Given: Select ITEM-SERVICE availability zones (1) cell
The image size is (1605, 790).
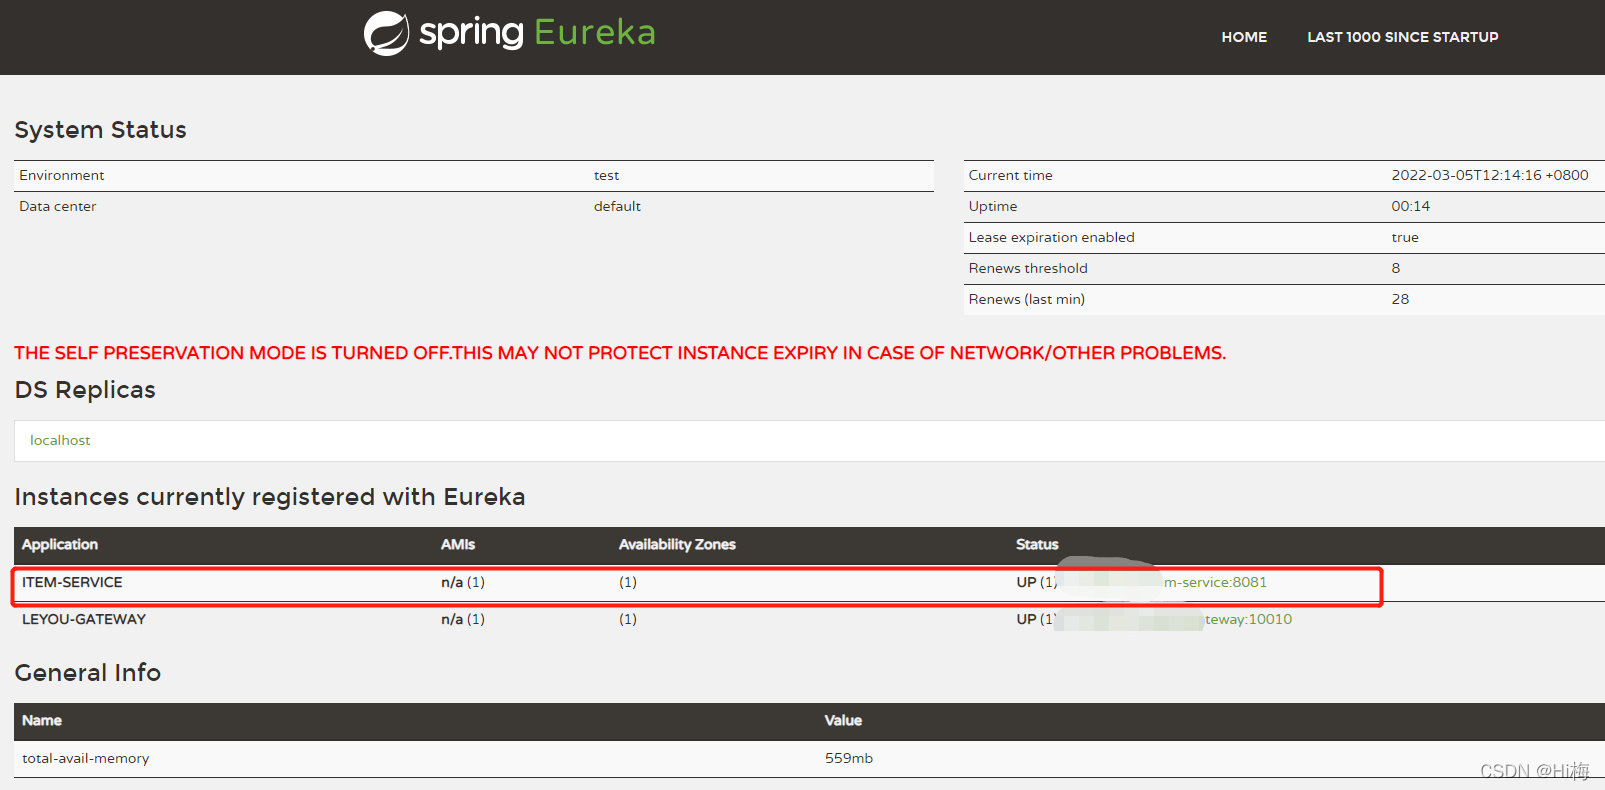Looking at the screenshot, I should point(628,582).
